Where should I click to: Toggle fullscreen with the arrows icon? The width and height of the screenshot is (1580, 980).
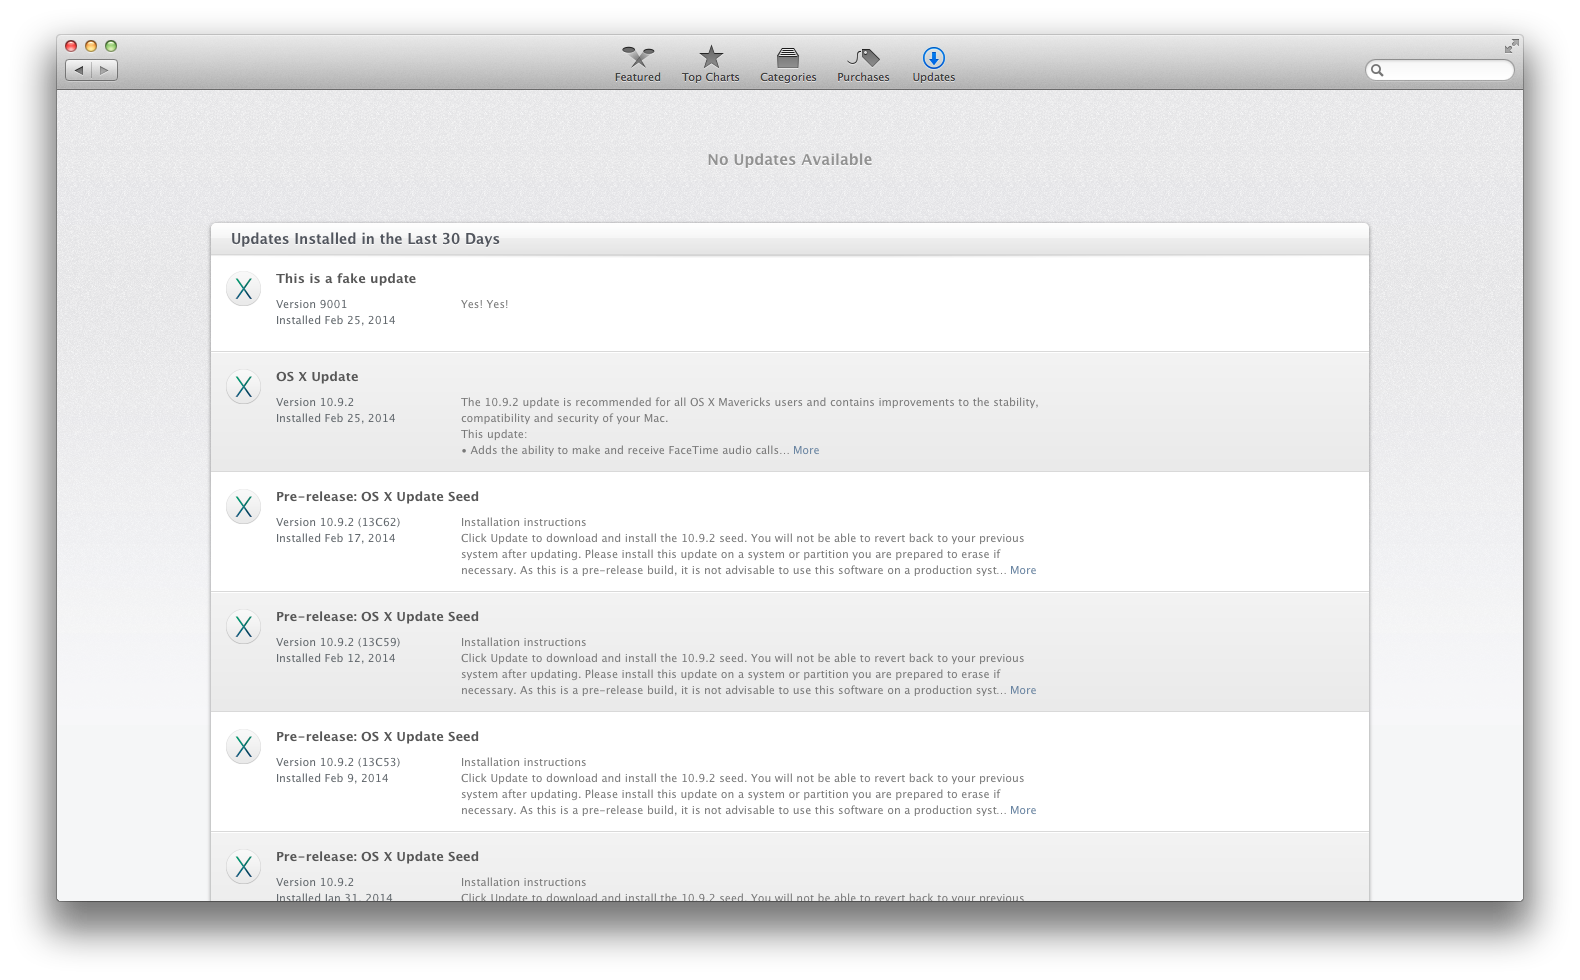point(1511,46)
